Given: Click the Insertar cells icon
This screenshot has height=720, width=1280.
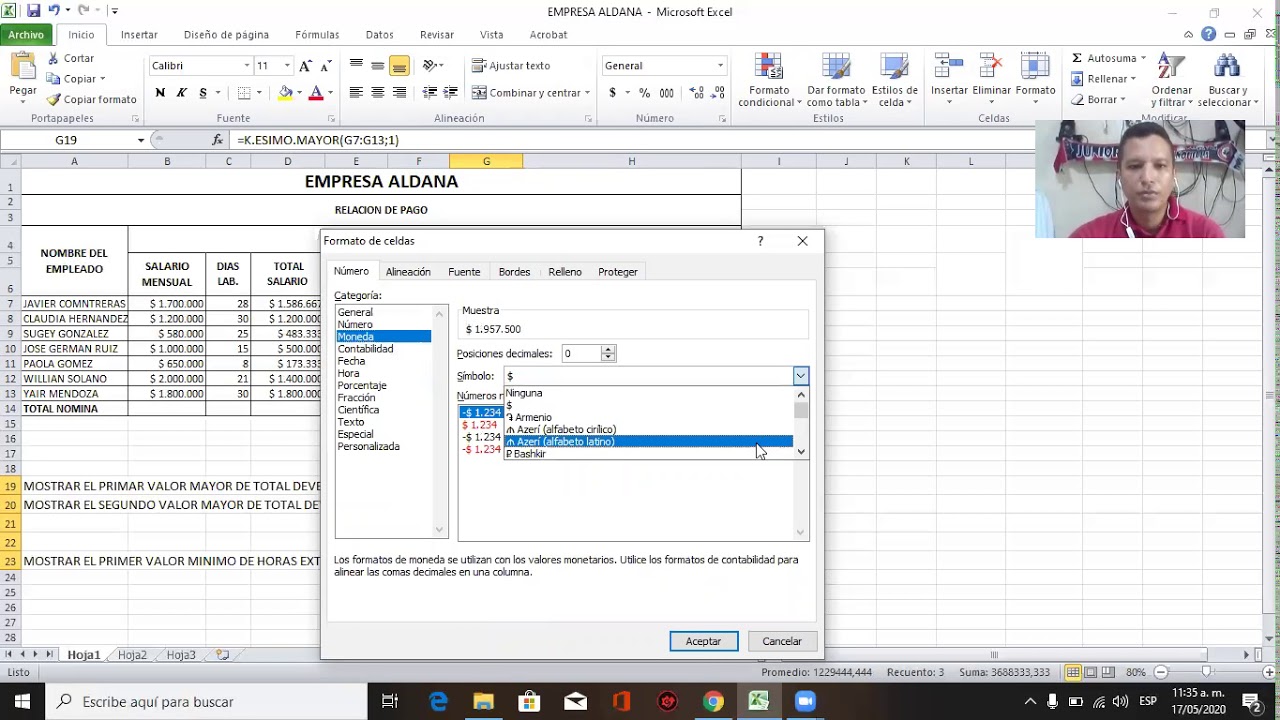Looking at the screenshot, I should [x=949, y=67].
